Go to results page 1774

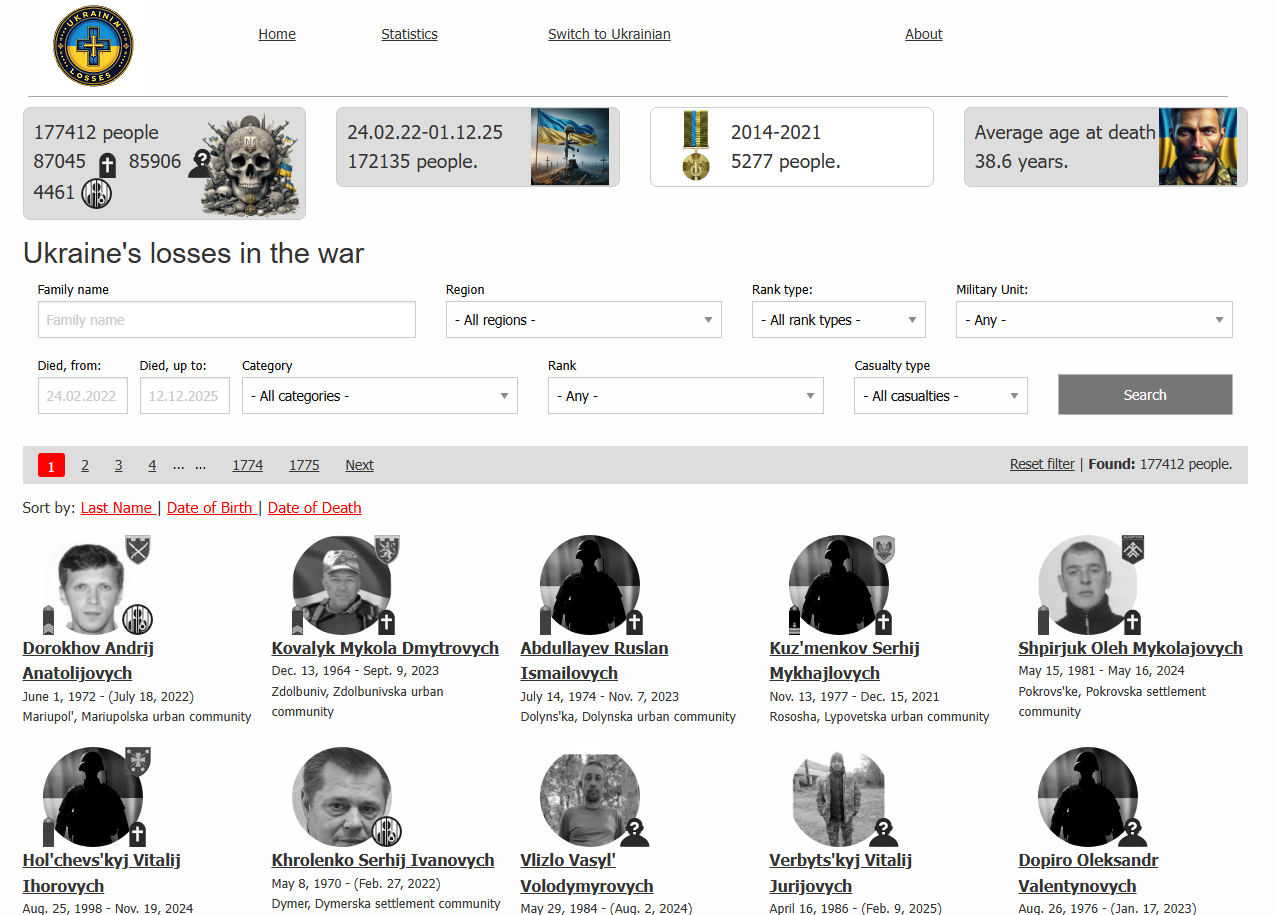(x=248, y=465)
